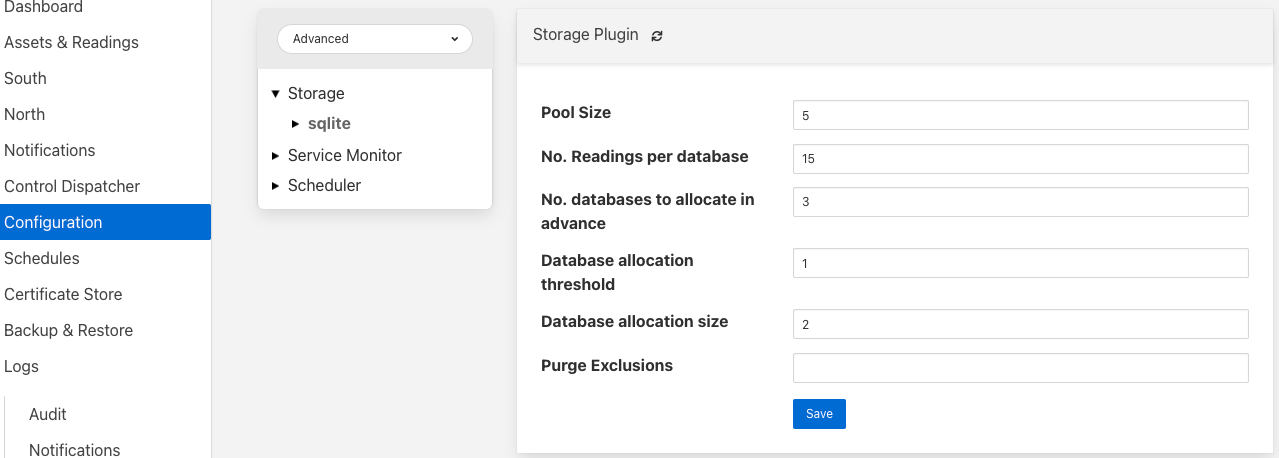Screen dimensions: 1279x458
Task: Expand the Service Monitor node
Action: click(x=276, y=156)
